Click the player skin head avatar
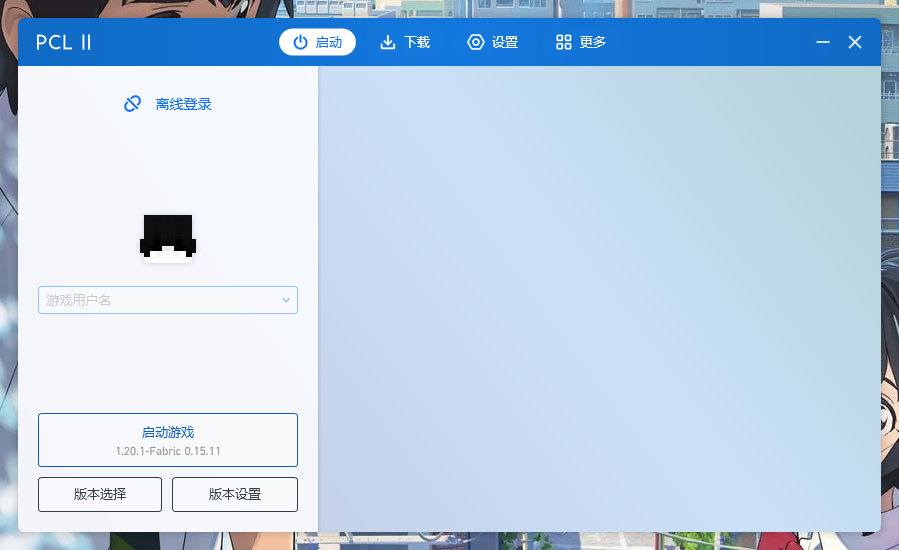 [168, 239]
